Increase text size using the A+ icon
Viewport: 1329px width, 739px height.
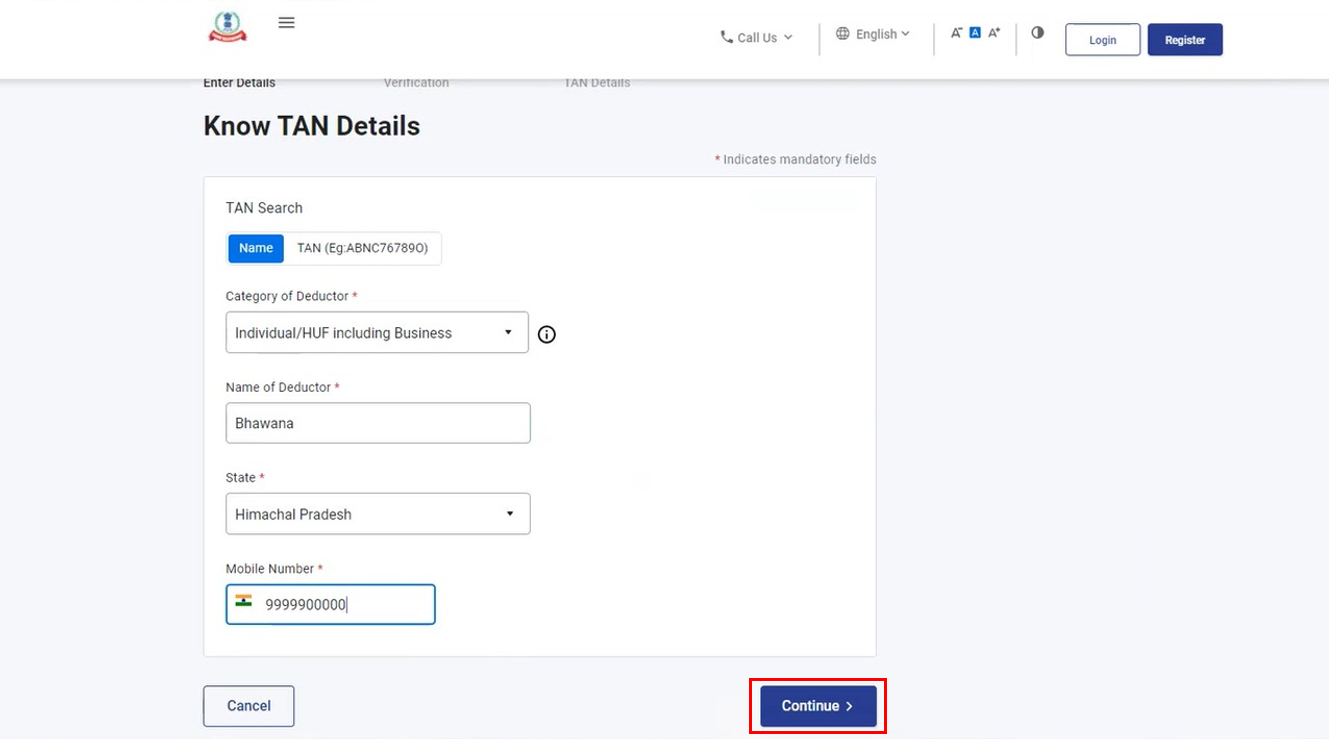(x=993, y=31)
